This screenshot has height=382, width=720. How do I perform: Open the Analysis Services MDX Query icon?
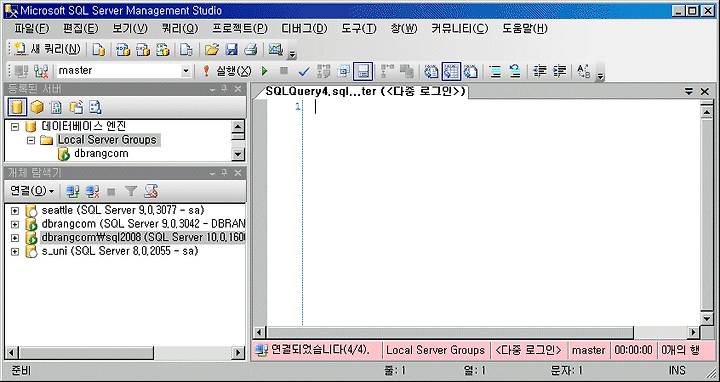coord(123,49)
